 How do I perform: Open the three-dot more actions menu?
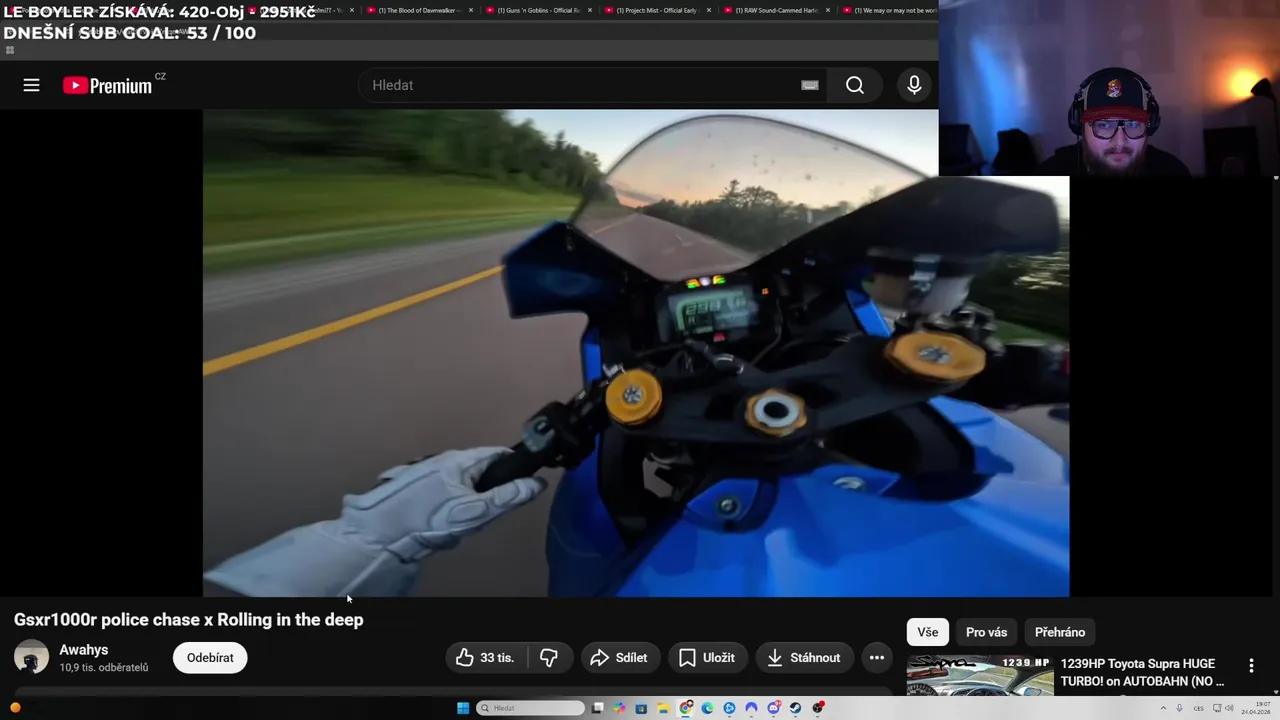click(x=877, y=657)
